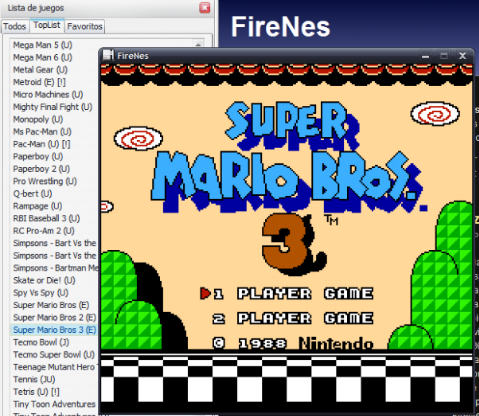This screenshot has height=416, width=479.
Task: Switch to the Favoritos tab
Action: (x=85, y=26)
